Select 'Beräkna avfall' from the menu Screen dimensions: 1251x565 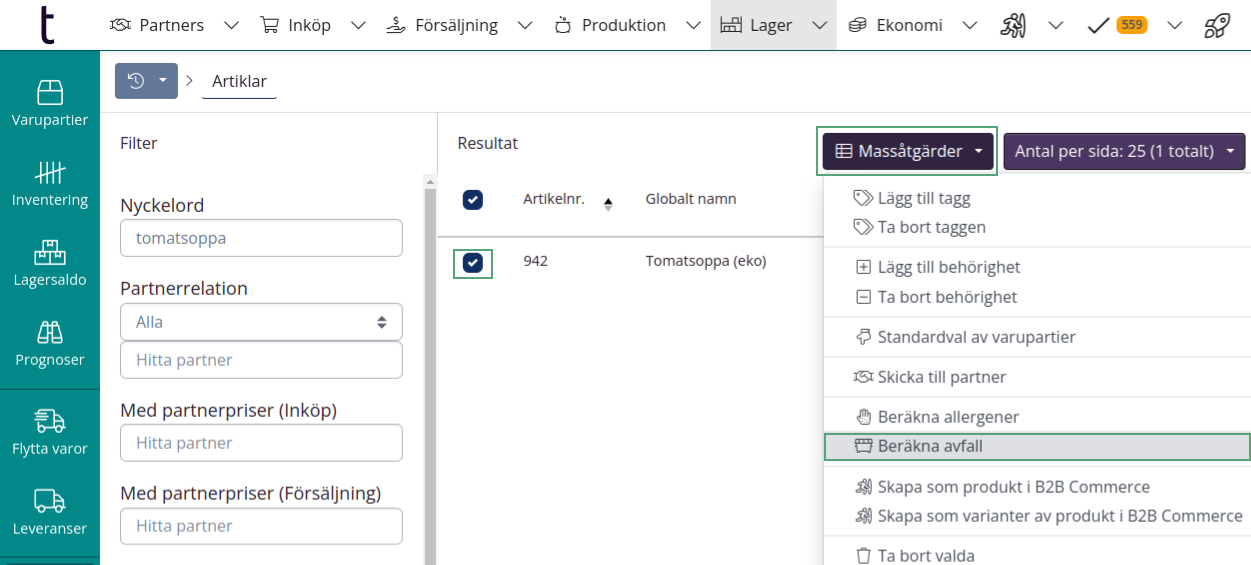tap(1036, 446)
